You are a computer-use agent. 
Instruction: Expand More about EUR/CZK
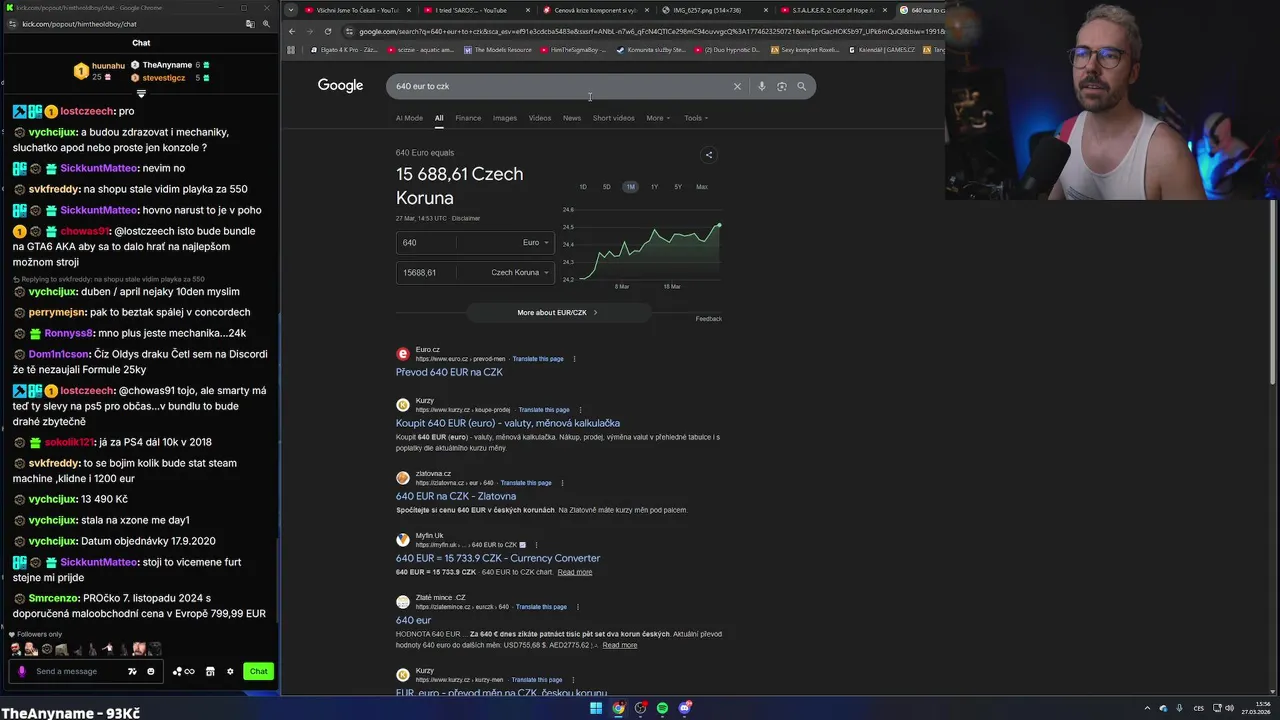tap(557, 313)
